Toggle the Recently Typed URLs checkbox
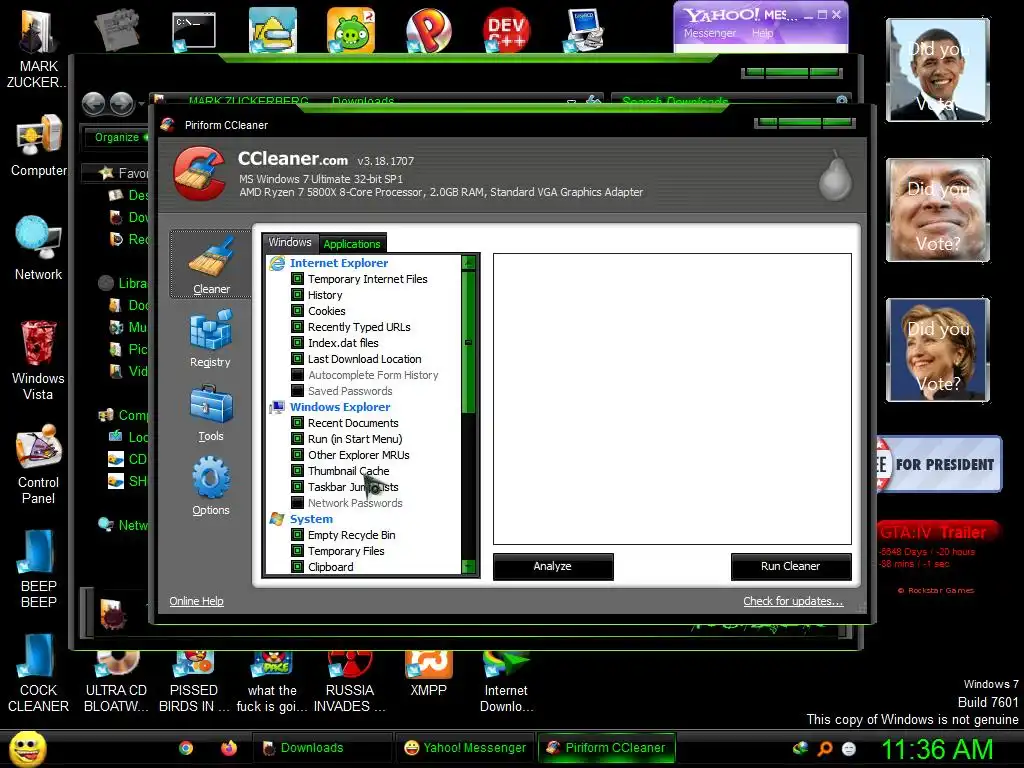 tap(297, 327)
